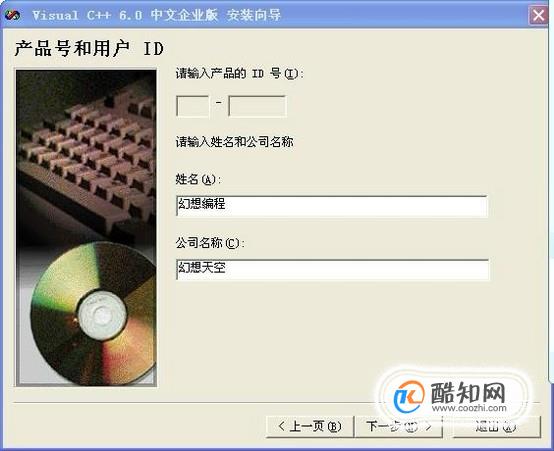Click the Visual C++ title bar icon
Screen dimensions: 554x451
click(x=12, y=15)
